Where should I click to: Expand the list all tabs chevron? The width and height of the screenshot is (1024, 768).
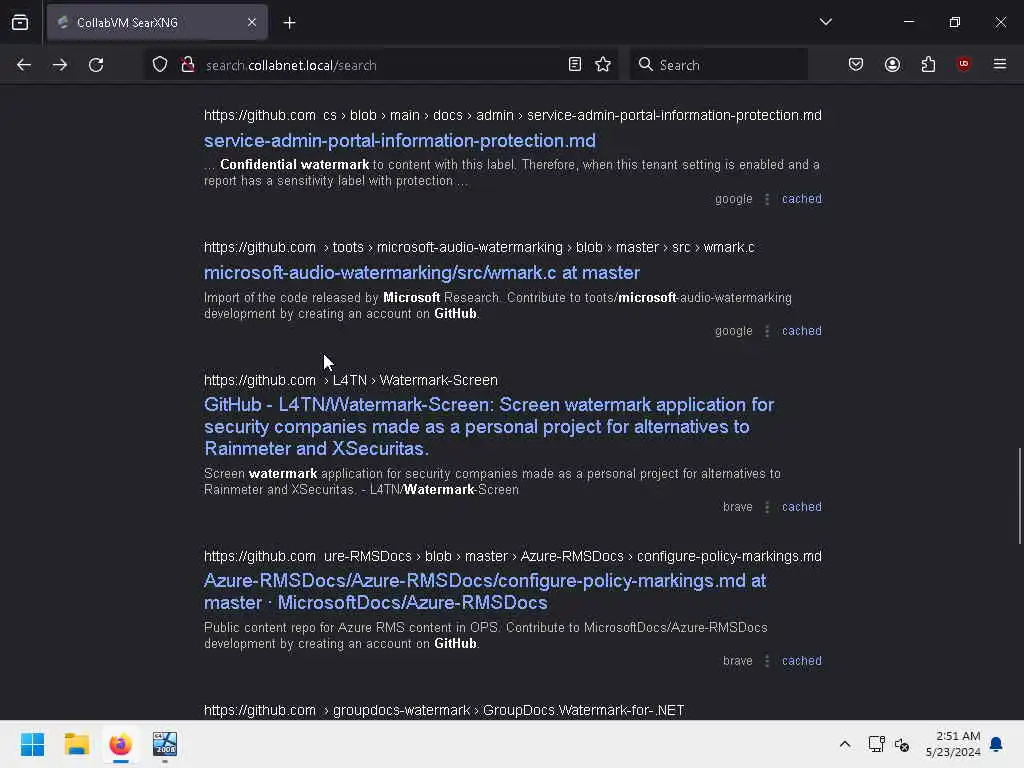825,22
